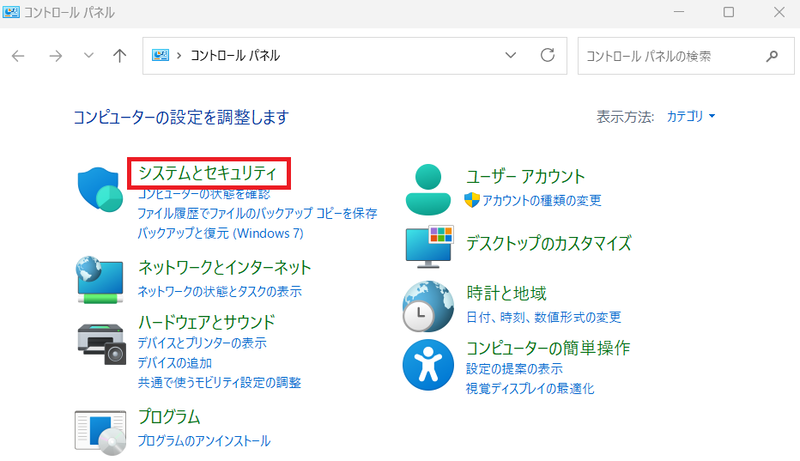Expand the address bar history dropdown

pyautogui.click(x=511, y=55)
